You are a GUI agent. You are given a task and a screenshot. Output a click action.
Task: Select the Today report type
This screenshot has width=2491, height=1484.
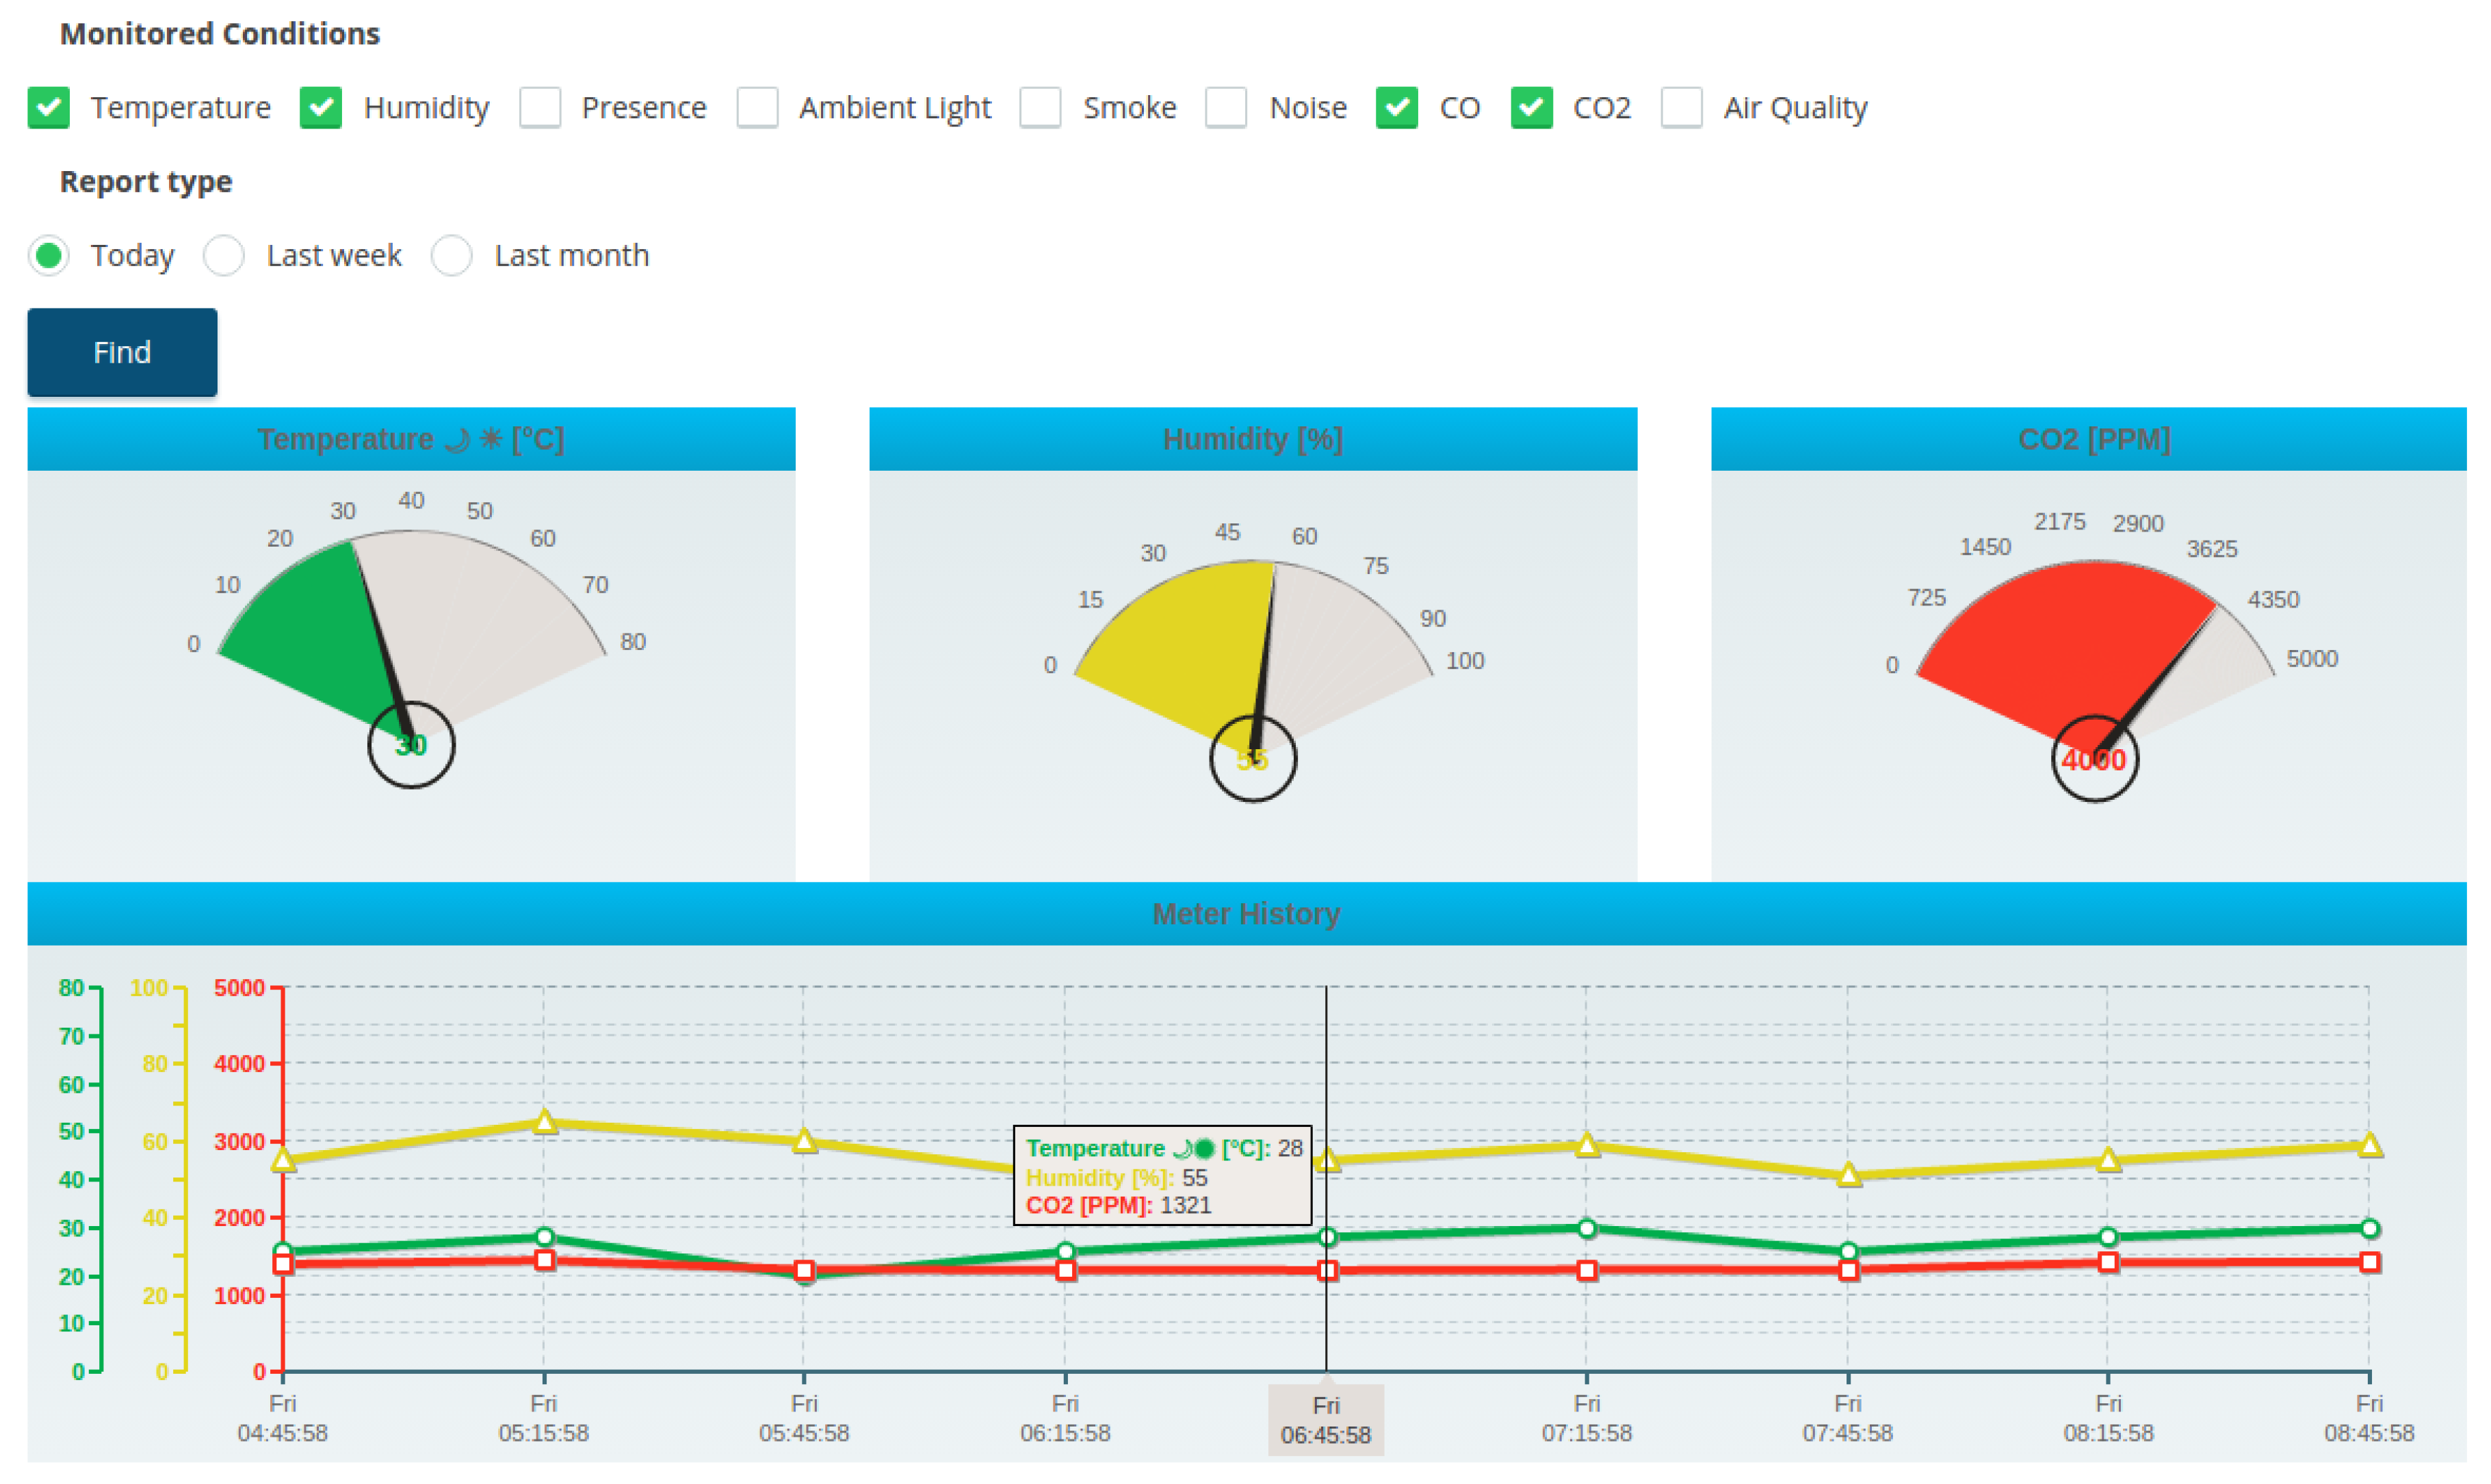tap(48, 255)
